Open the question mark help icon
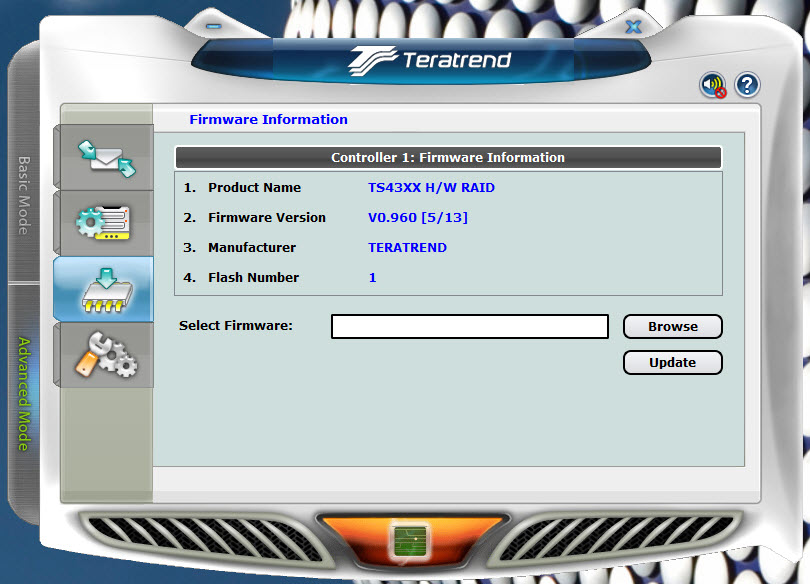 click(x=747, y=85)
